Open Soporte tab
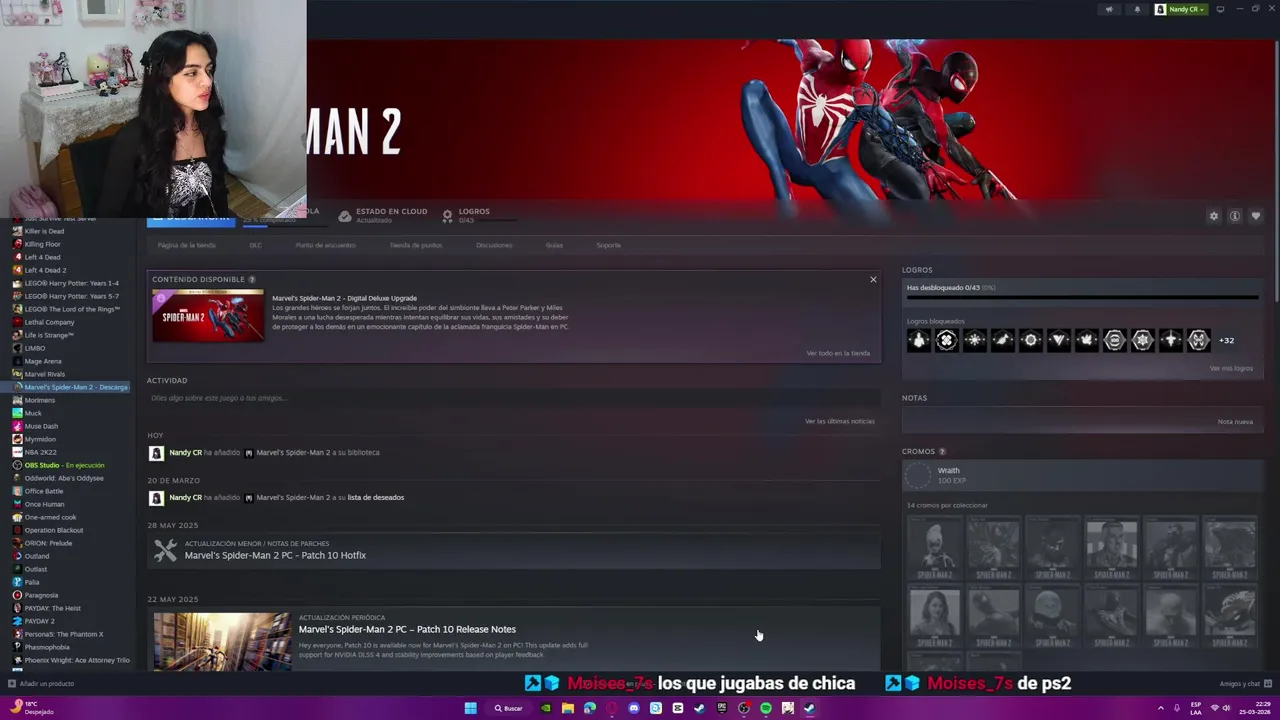The width and height of the screenshot is (1280, 720). 608,245
